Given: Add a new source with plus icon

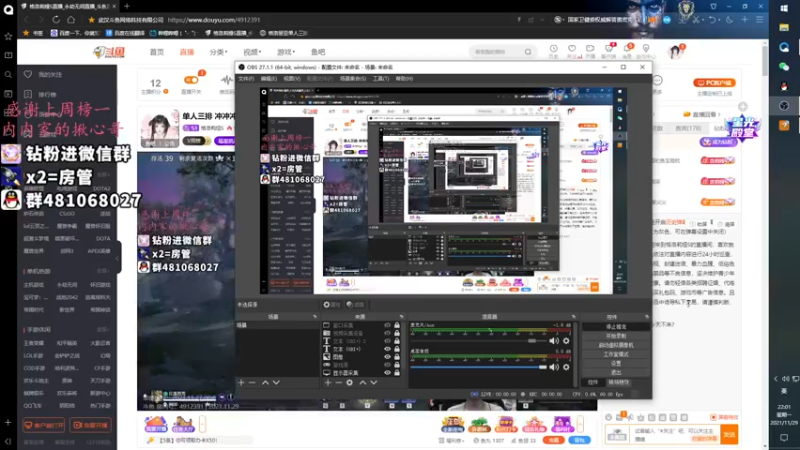Looking at the screenshot, I should click(328, 382).
